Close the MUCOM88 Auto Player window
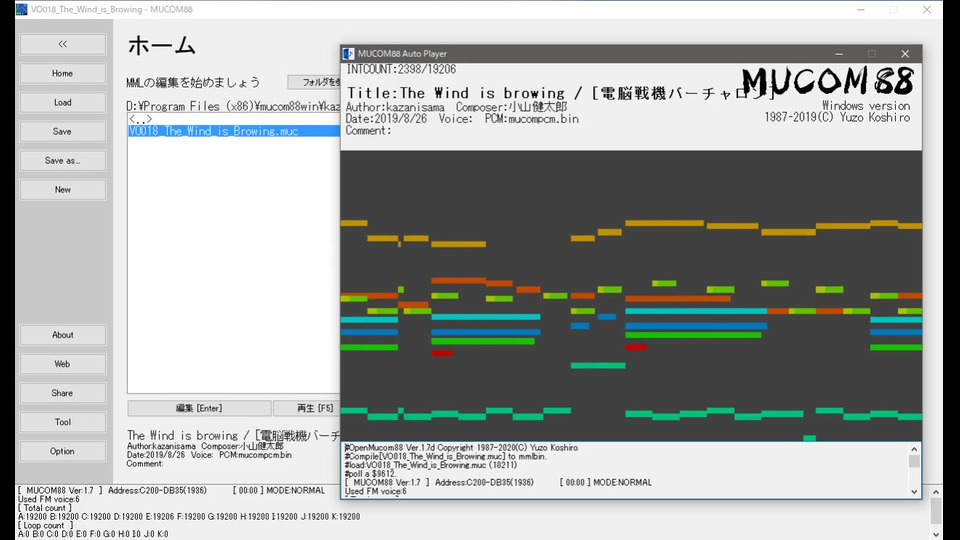The height and width of the screenshot is (540, 960). pos(905,54)
